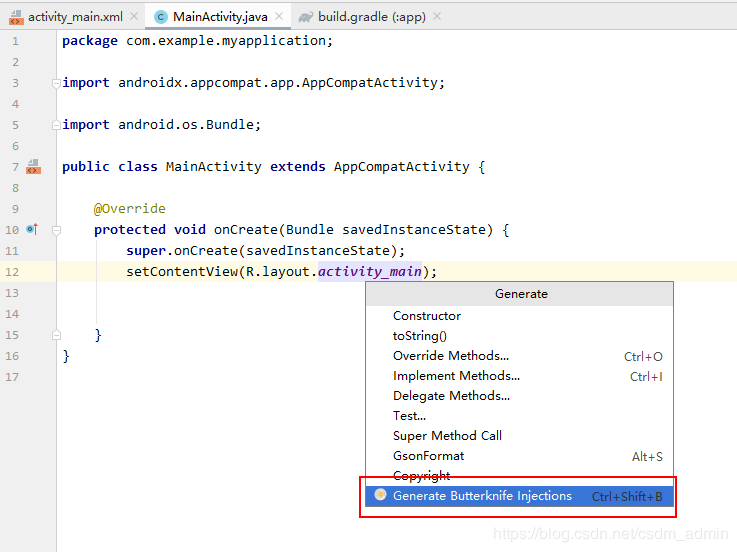Collapse the onCreate method fold on line 10
The width and height of the screenshot is (737, 552).
coord(56,230)
